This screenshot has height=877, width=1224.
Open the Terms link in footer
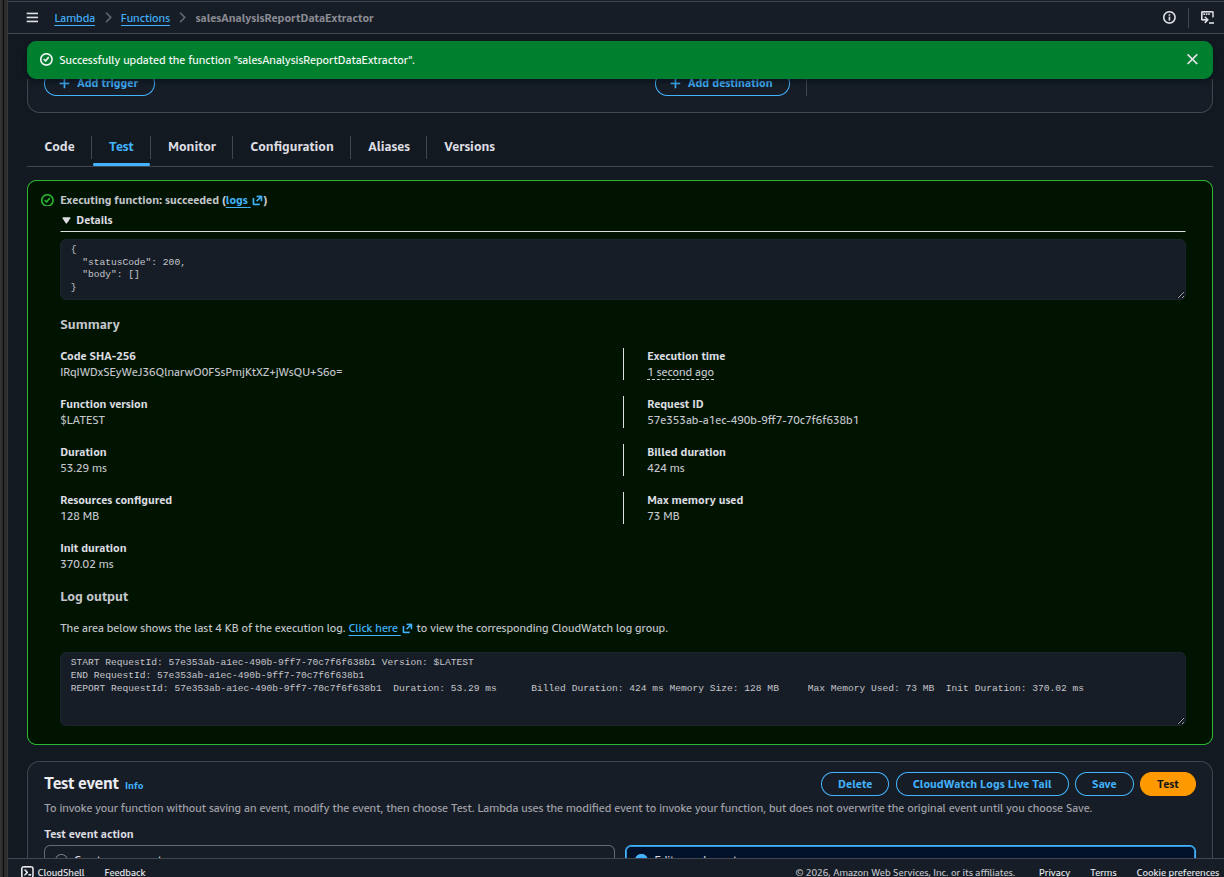pos(1103,872)
